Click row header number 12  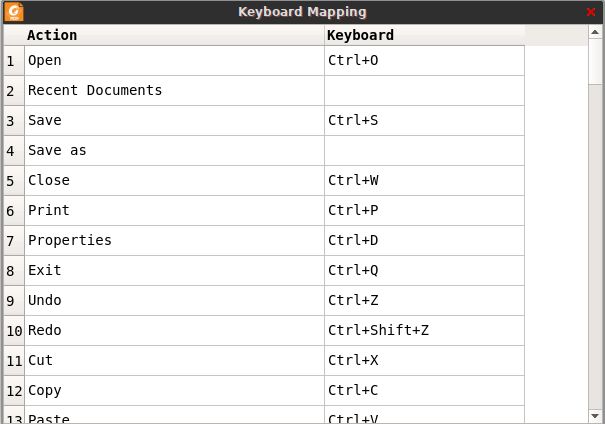point(14,390)
